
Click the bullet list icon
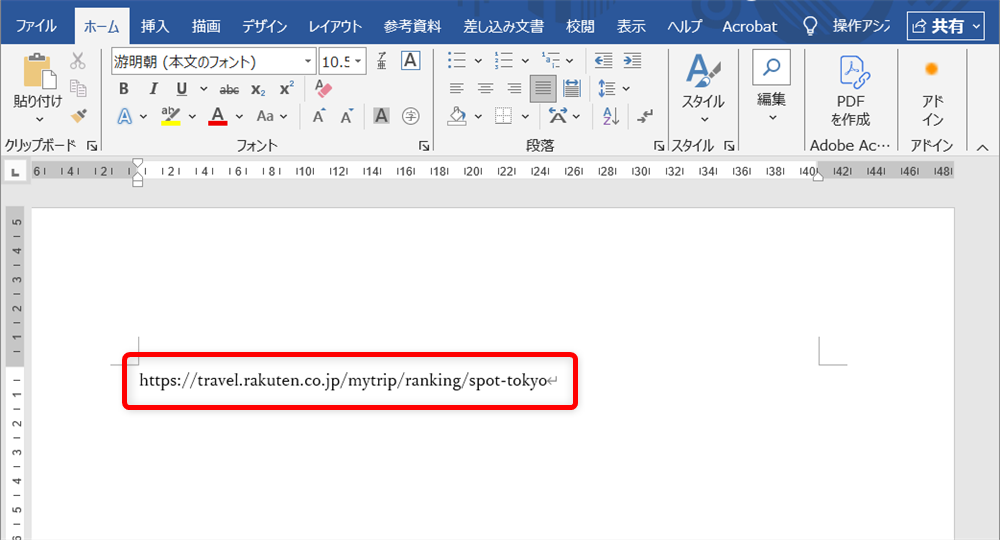(x=457, y=61)
